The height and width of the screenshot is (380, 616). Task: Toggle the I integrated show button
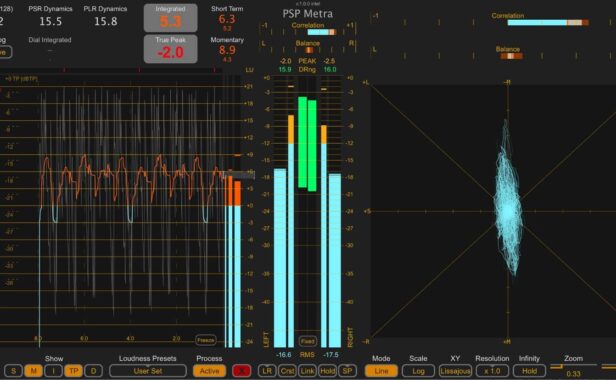click(x=53, y=371)
